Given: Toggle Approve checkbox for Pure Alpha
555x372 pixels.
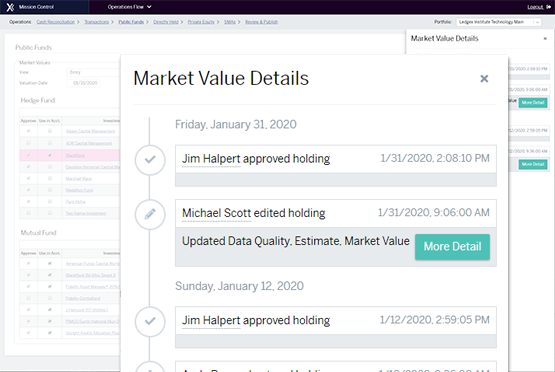Looking at the screenshot, I should [x=28, y=202].
